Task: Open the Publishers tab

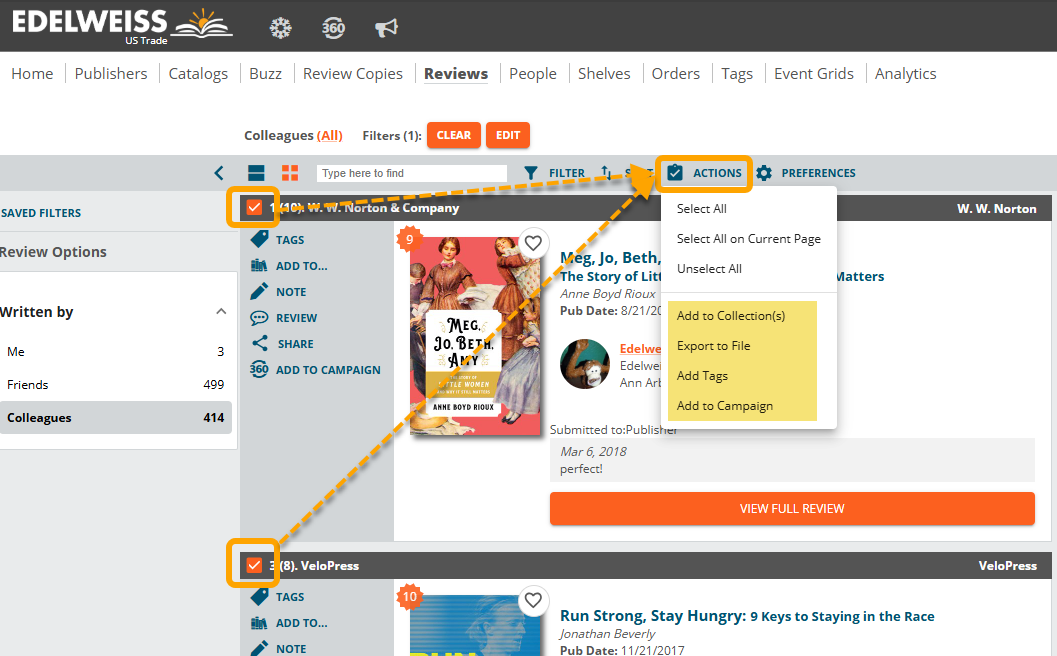Action: coord(111,73)
